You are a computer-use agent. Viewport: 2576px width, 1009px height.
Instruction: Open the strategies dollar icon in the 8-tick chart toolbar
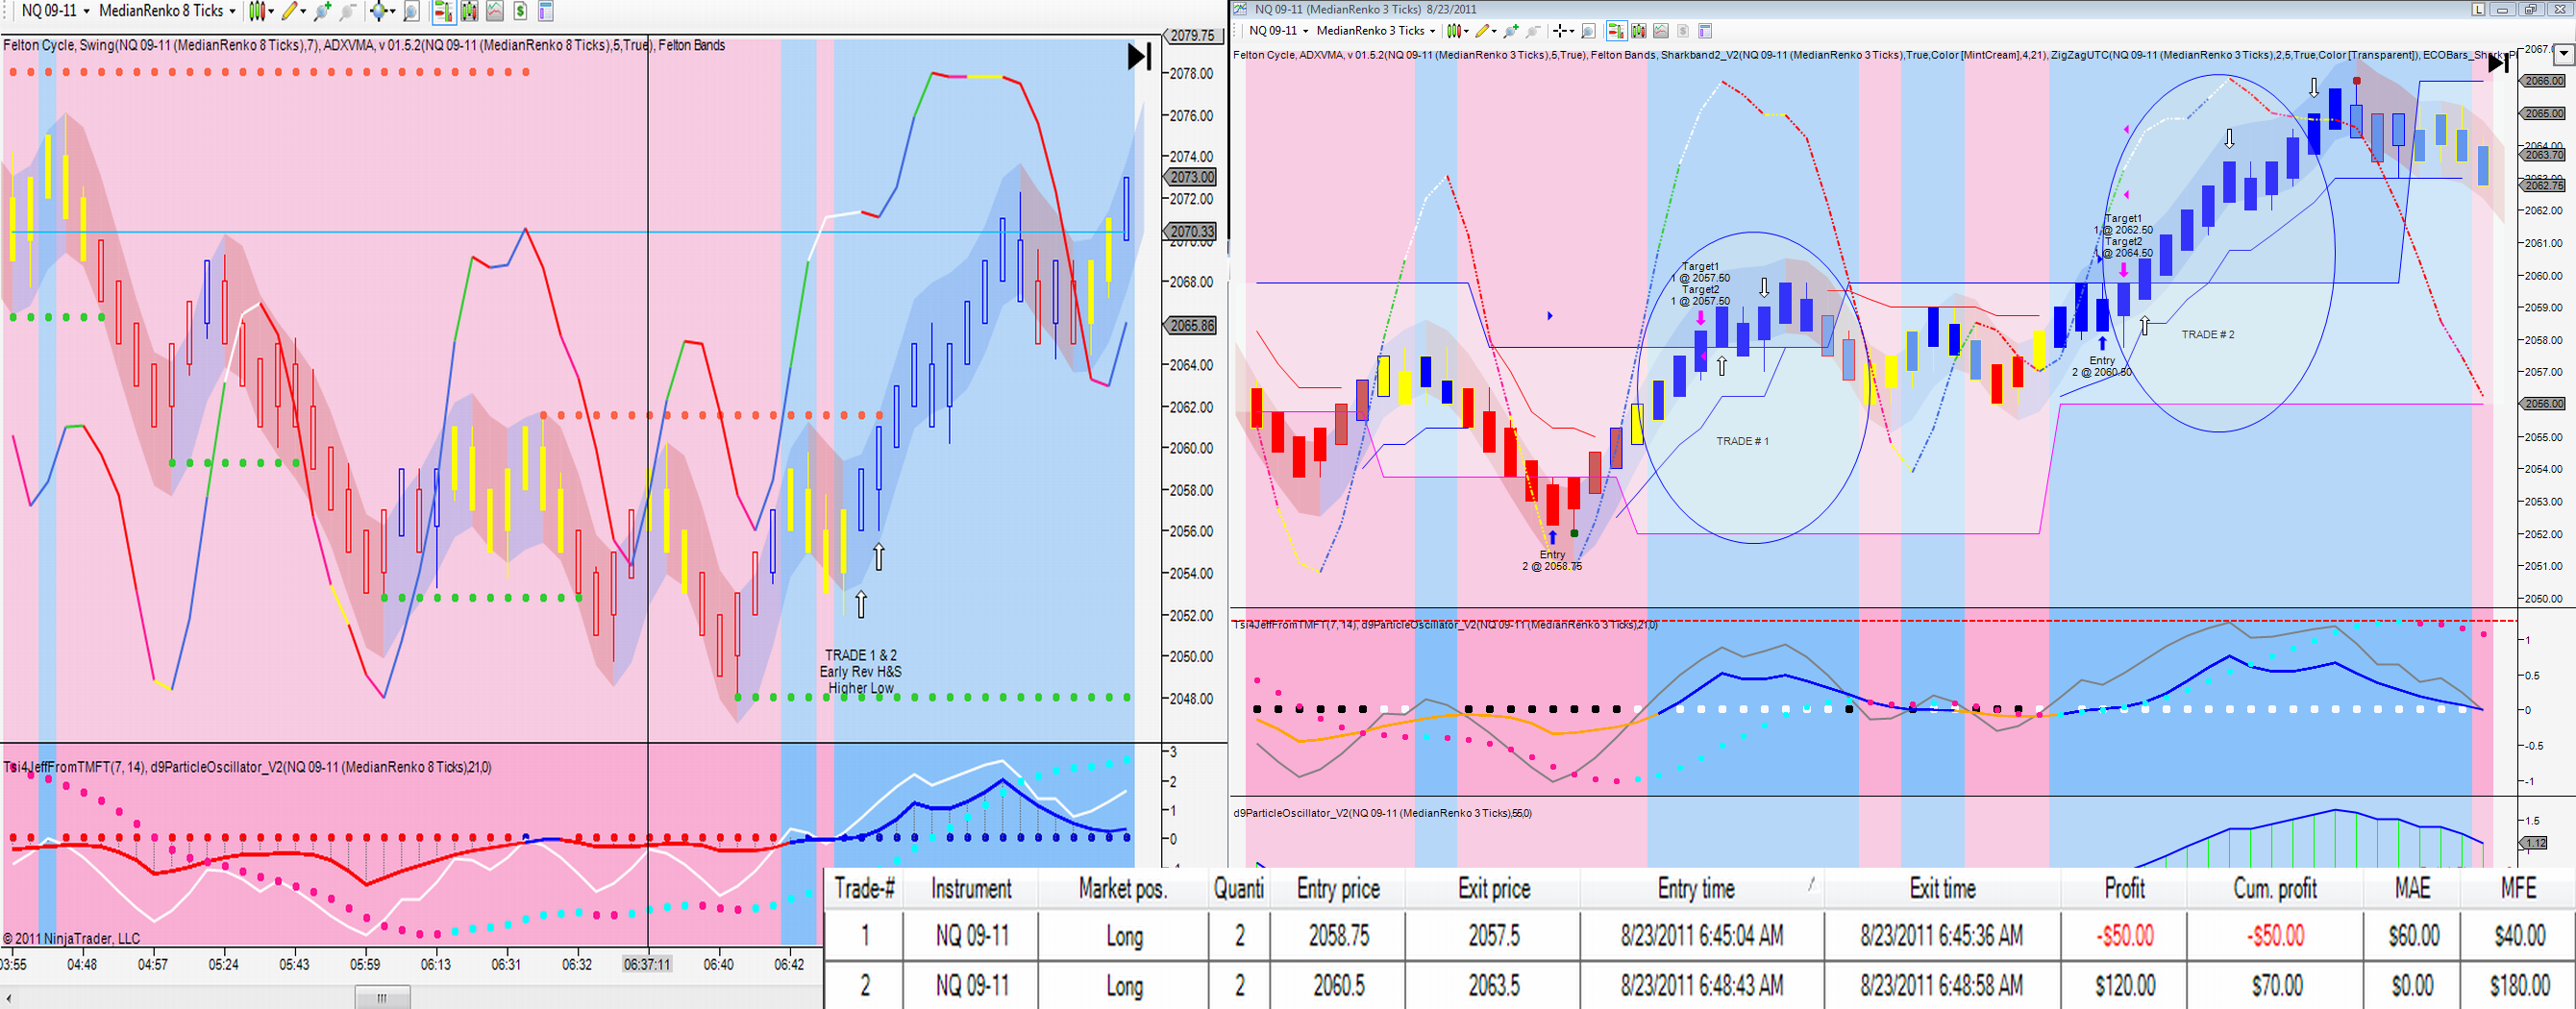520,11
